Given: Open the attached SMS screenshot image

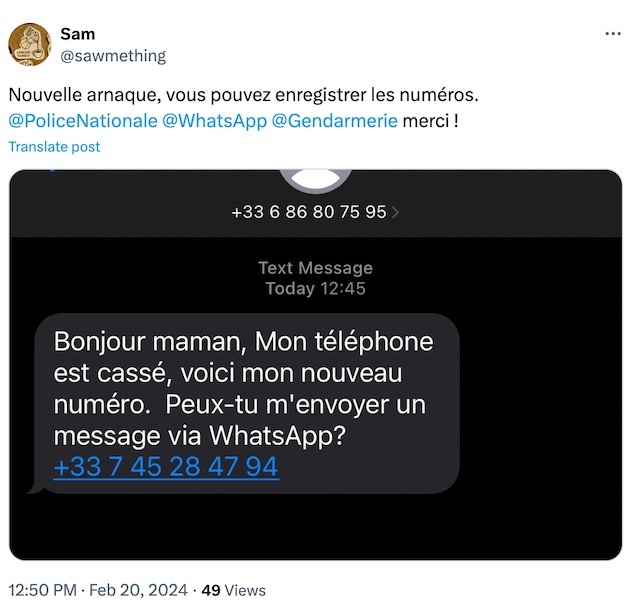Looking at the screenshot, I should point(316,365).
